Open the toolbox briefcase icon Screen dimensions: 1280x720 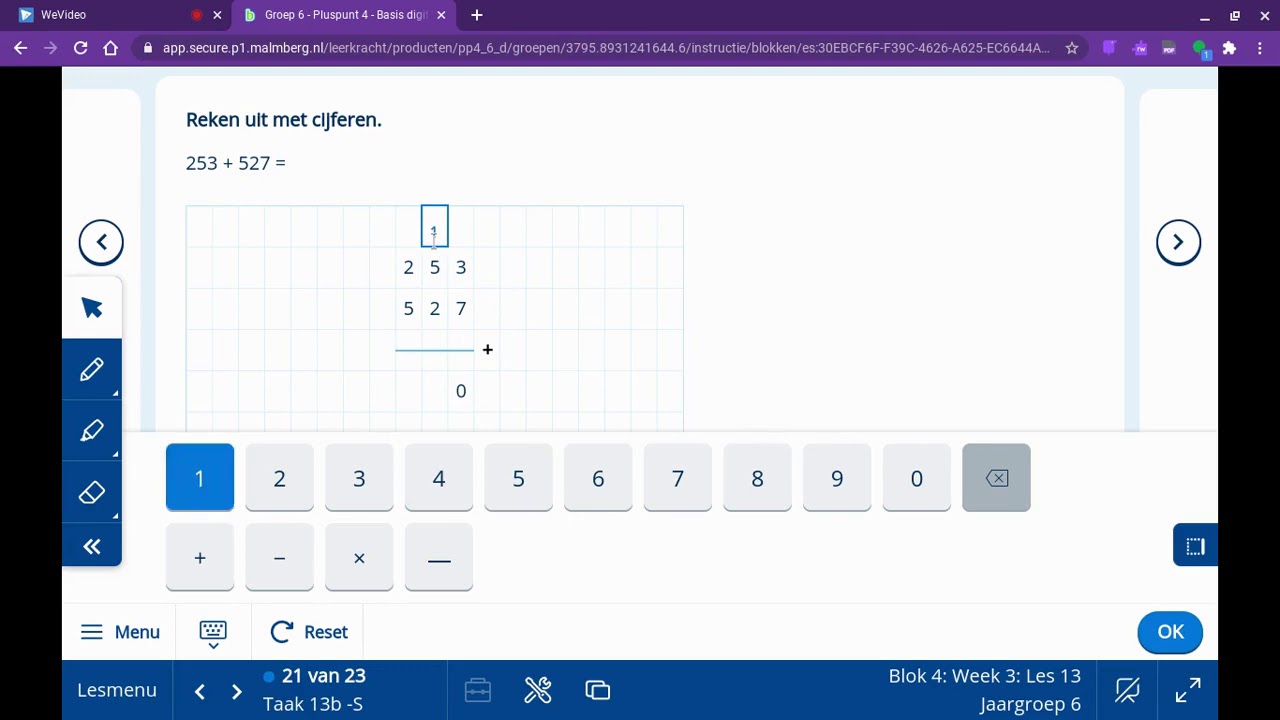tap(478, 690)
